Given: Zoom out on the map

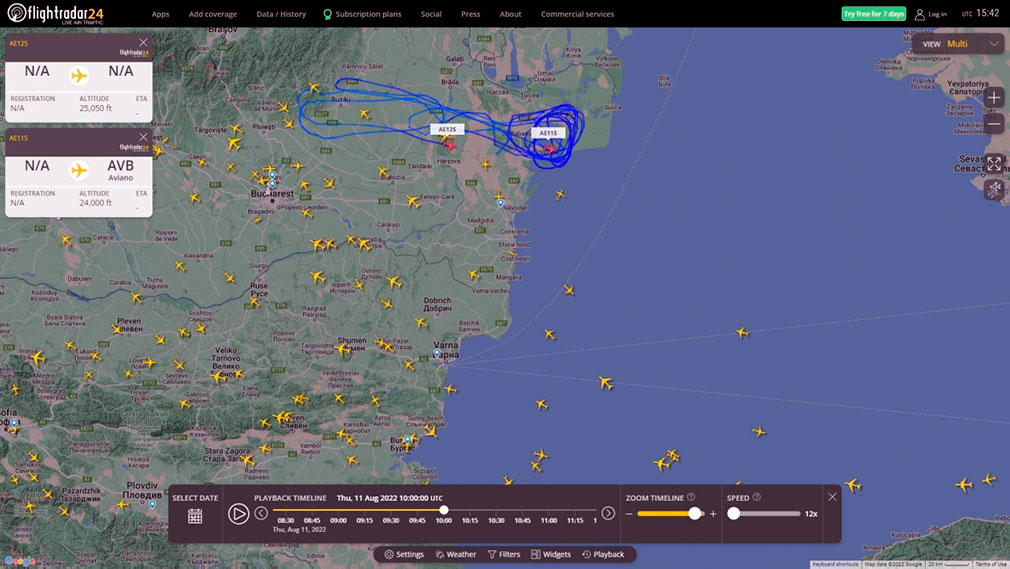Looking at the screenshot, I should coord(994,124).
